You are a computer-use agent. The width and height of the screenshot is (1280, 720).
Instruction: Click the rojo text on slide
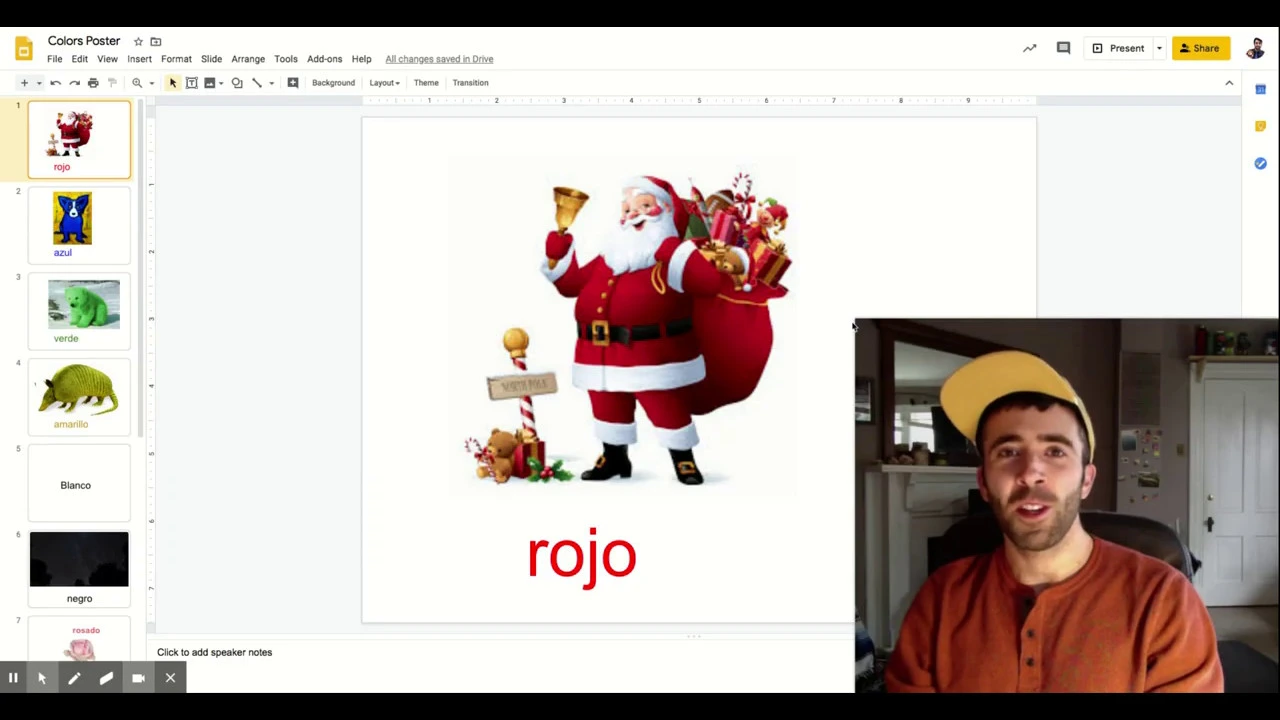pos(581,556)
